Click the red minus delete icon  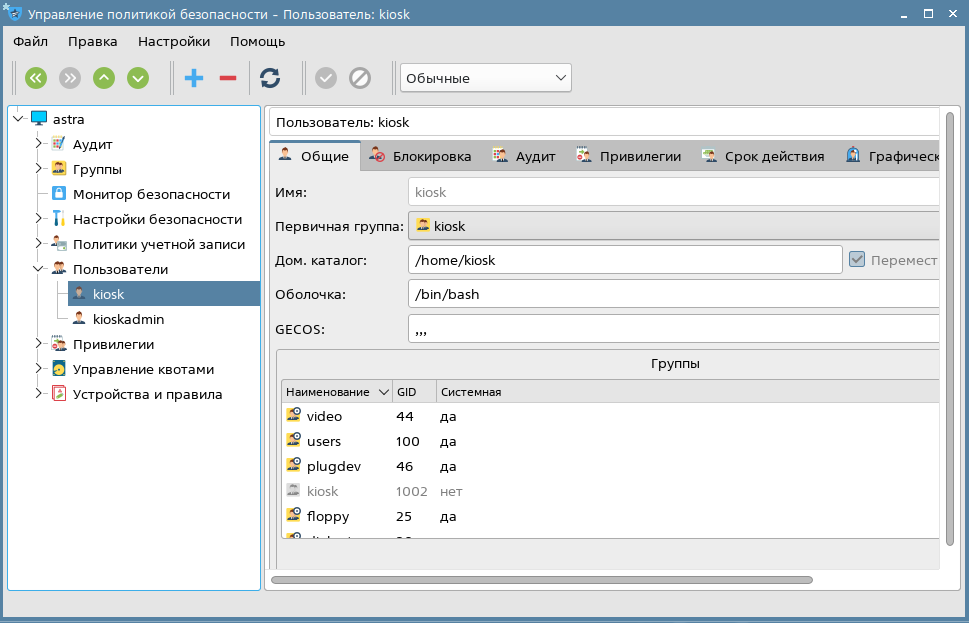pos(228,78)
